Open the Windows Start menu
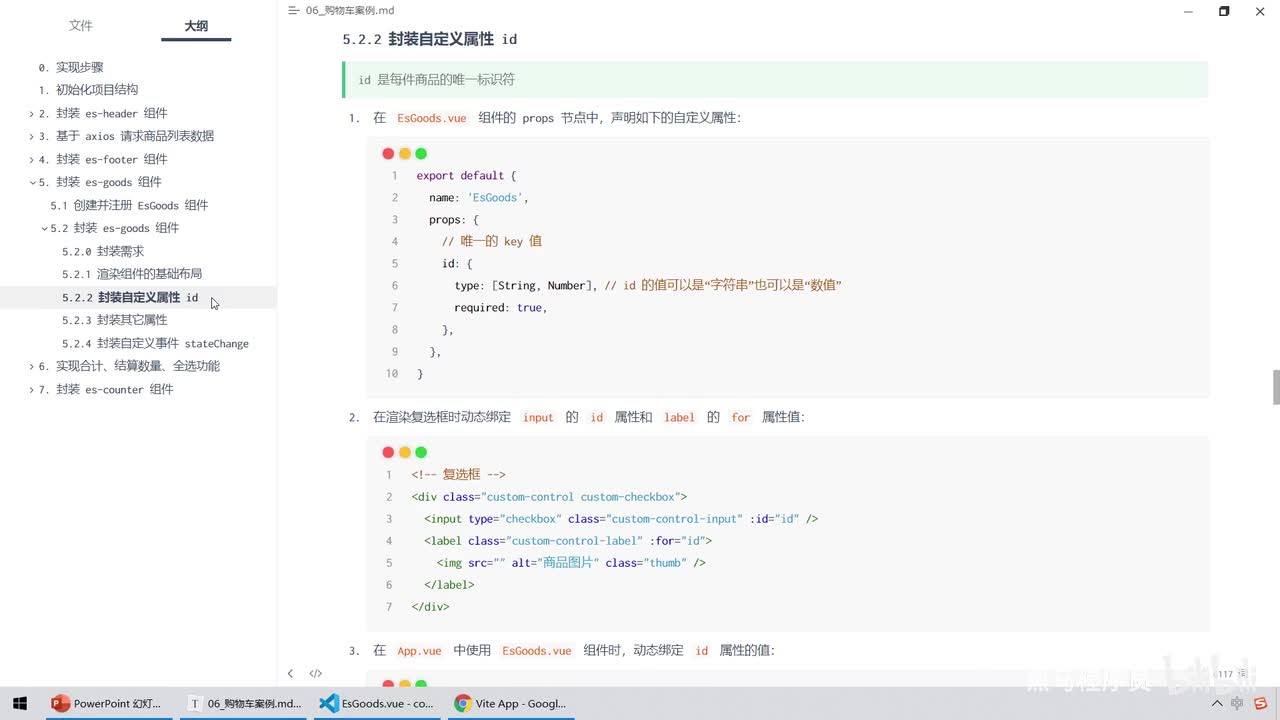This screenshot has width=1280, height=720. click(19, 703)
